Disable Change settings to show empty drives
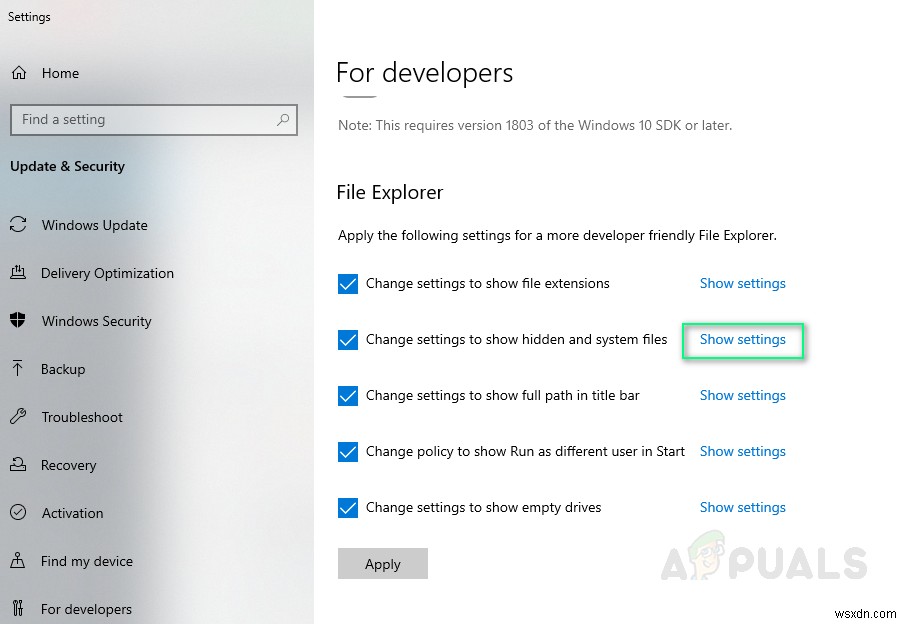The width and height of the screenshot is (908, 624). 348,508
